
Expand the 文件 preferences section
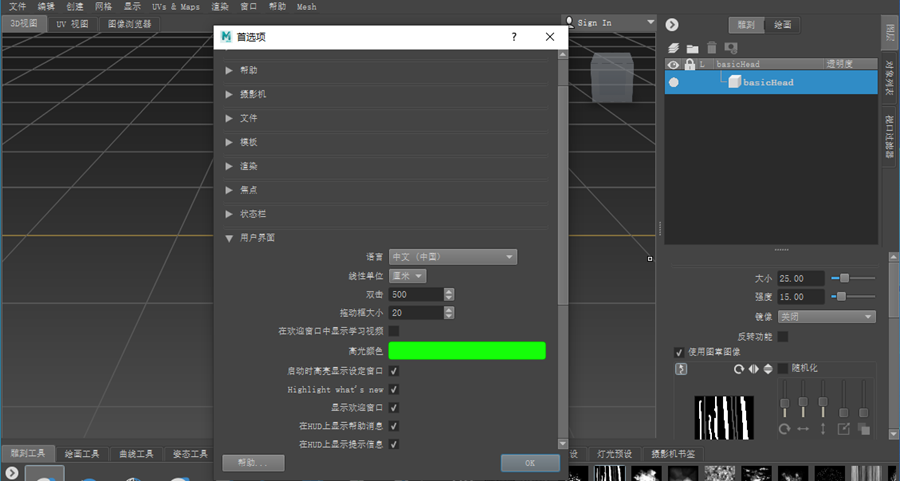(229, 118)
